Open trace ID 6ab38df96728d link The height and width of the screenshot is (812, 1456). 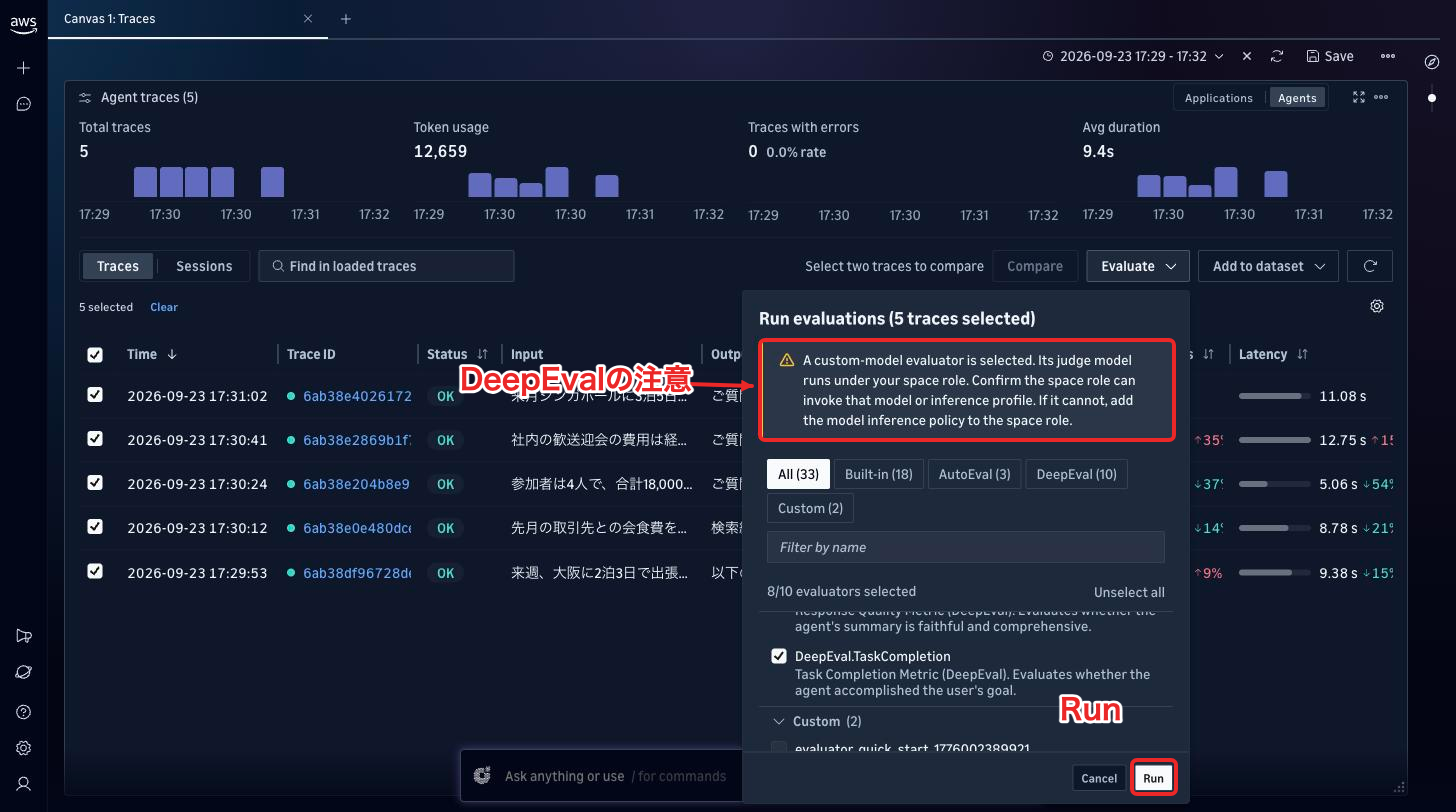(357, 573)
